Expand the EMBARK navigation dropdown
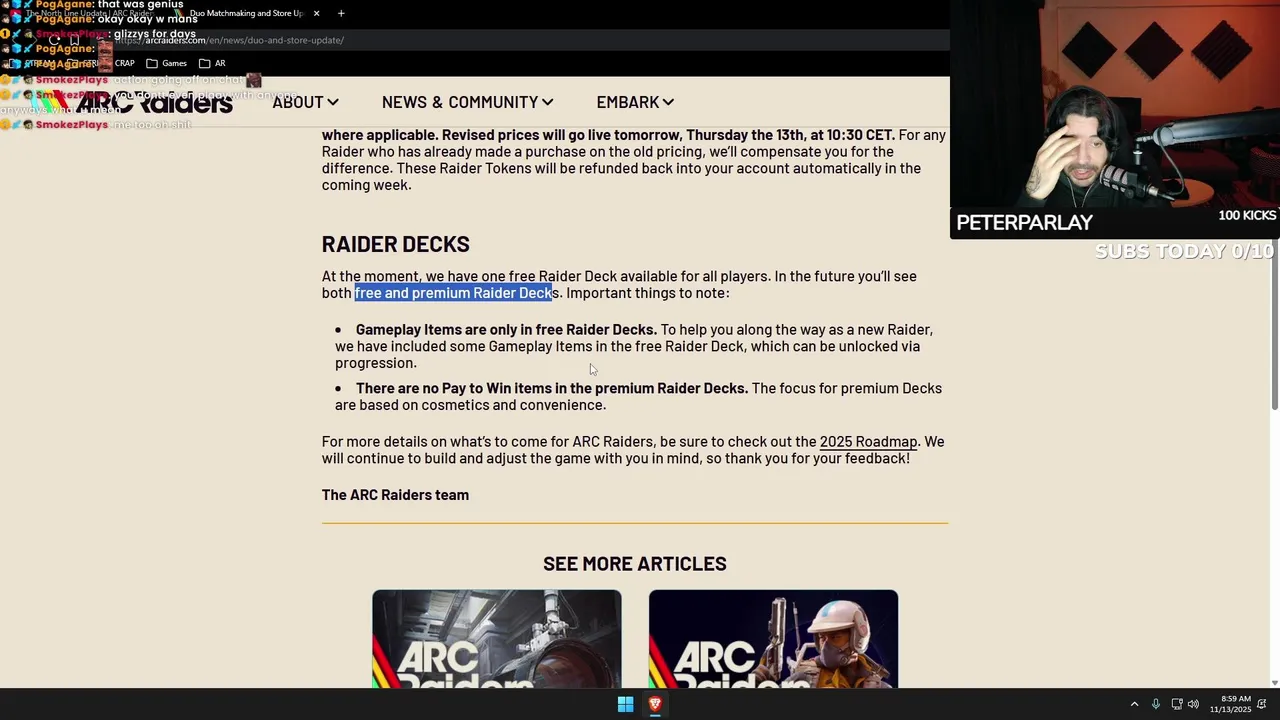Image resolution: width=1280 pixels, height=720 pixels. point(635,102)
